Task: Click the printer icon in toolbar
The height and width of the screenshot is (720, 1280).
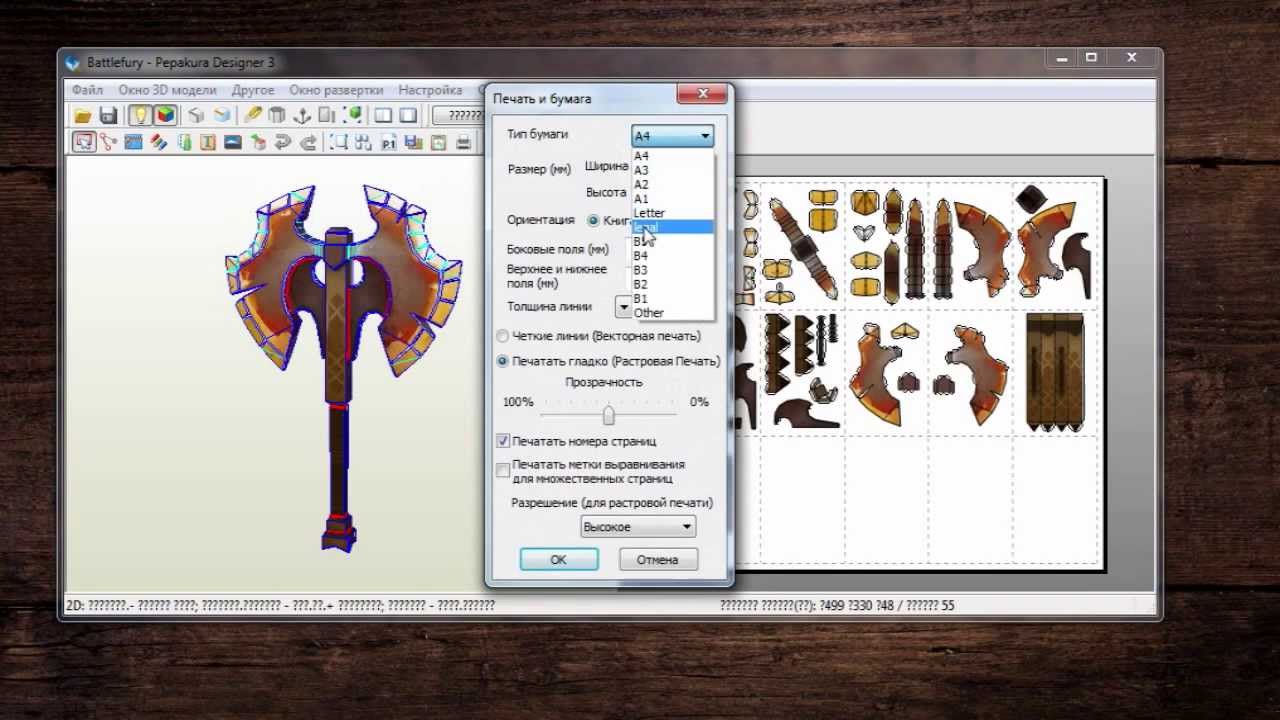Action: [463, 142]
